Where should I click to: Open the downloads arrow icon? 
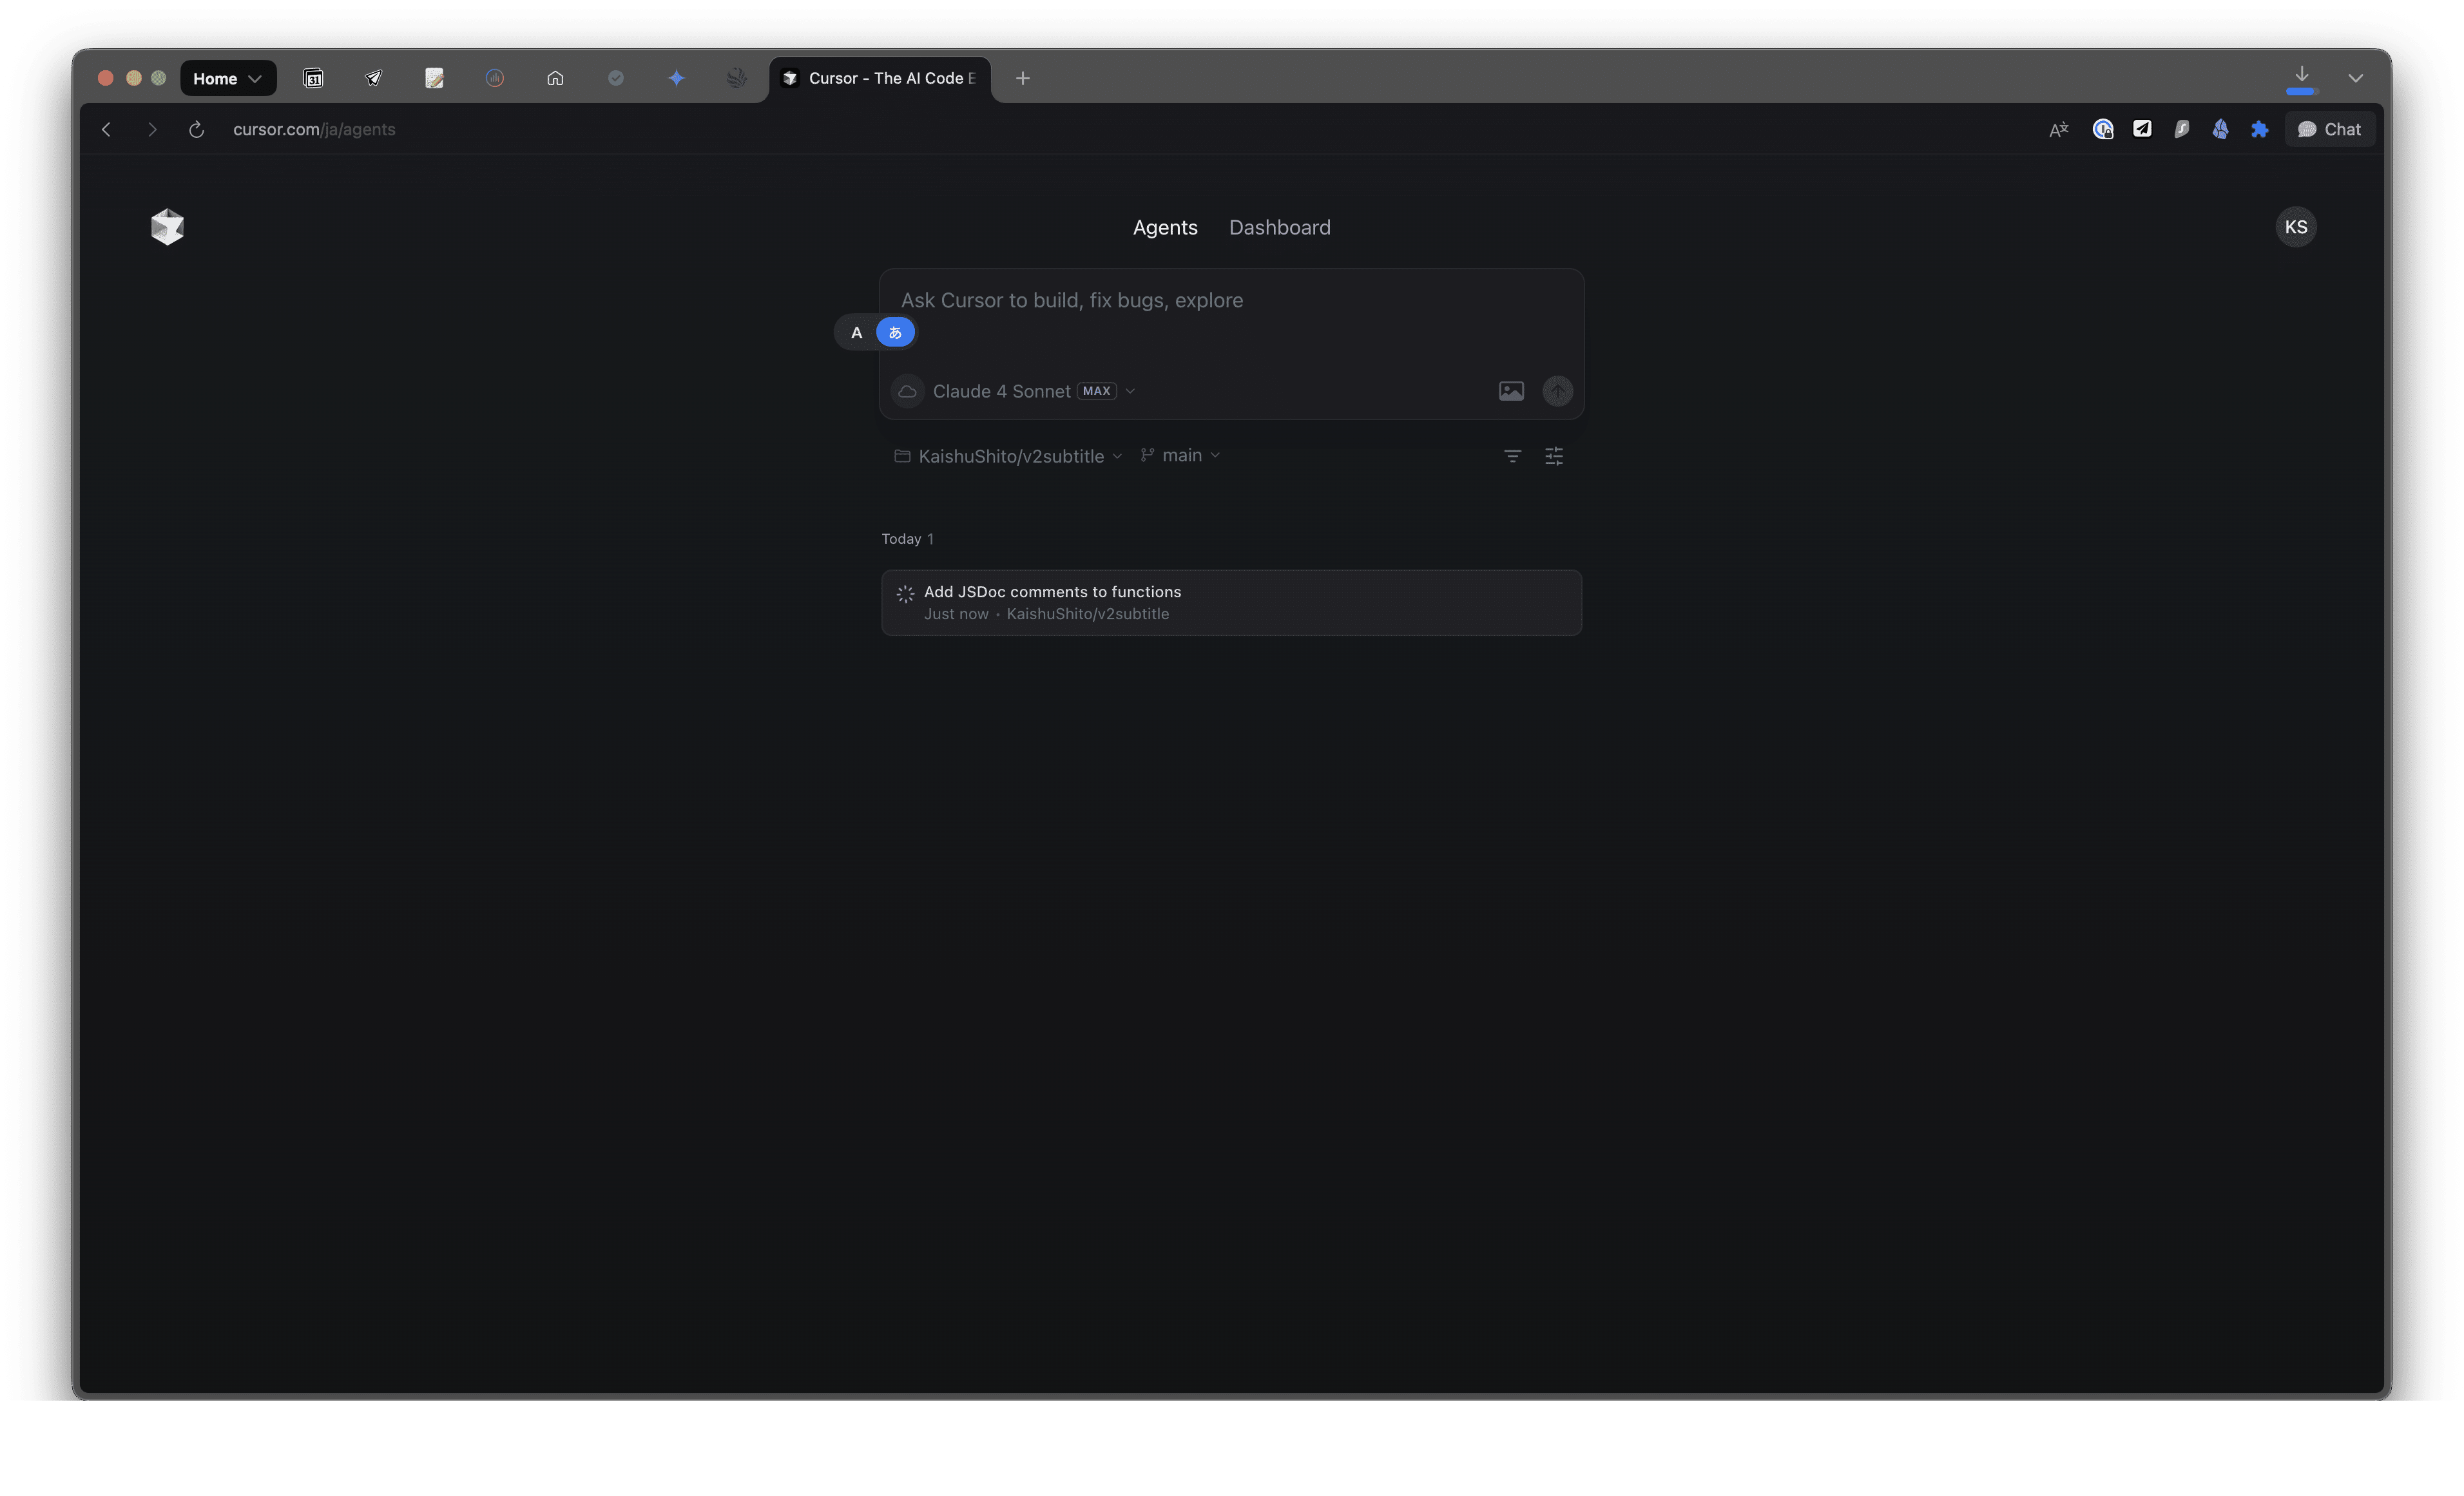tap(2301, 76)
